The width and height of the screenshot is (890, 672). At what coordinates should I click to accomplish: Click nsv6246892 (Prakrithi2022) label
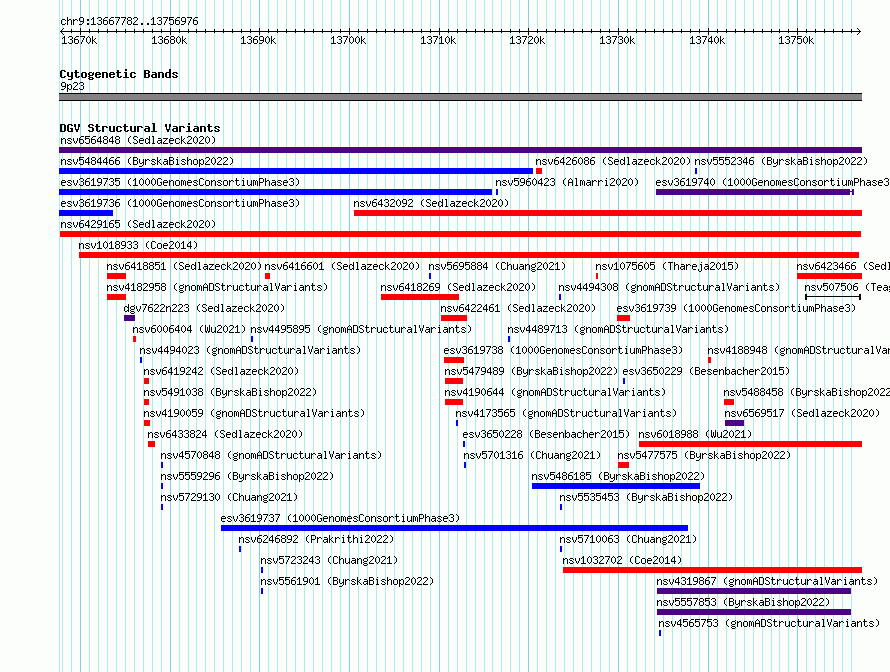click(316, 539)
